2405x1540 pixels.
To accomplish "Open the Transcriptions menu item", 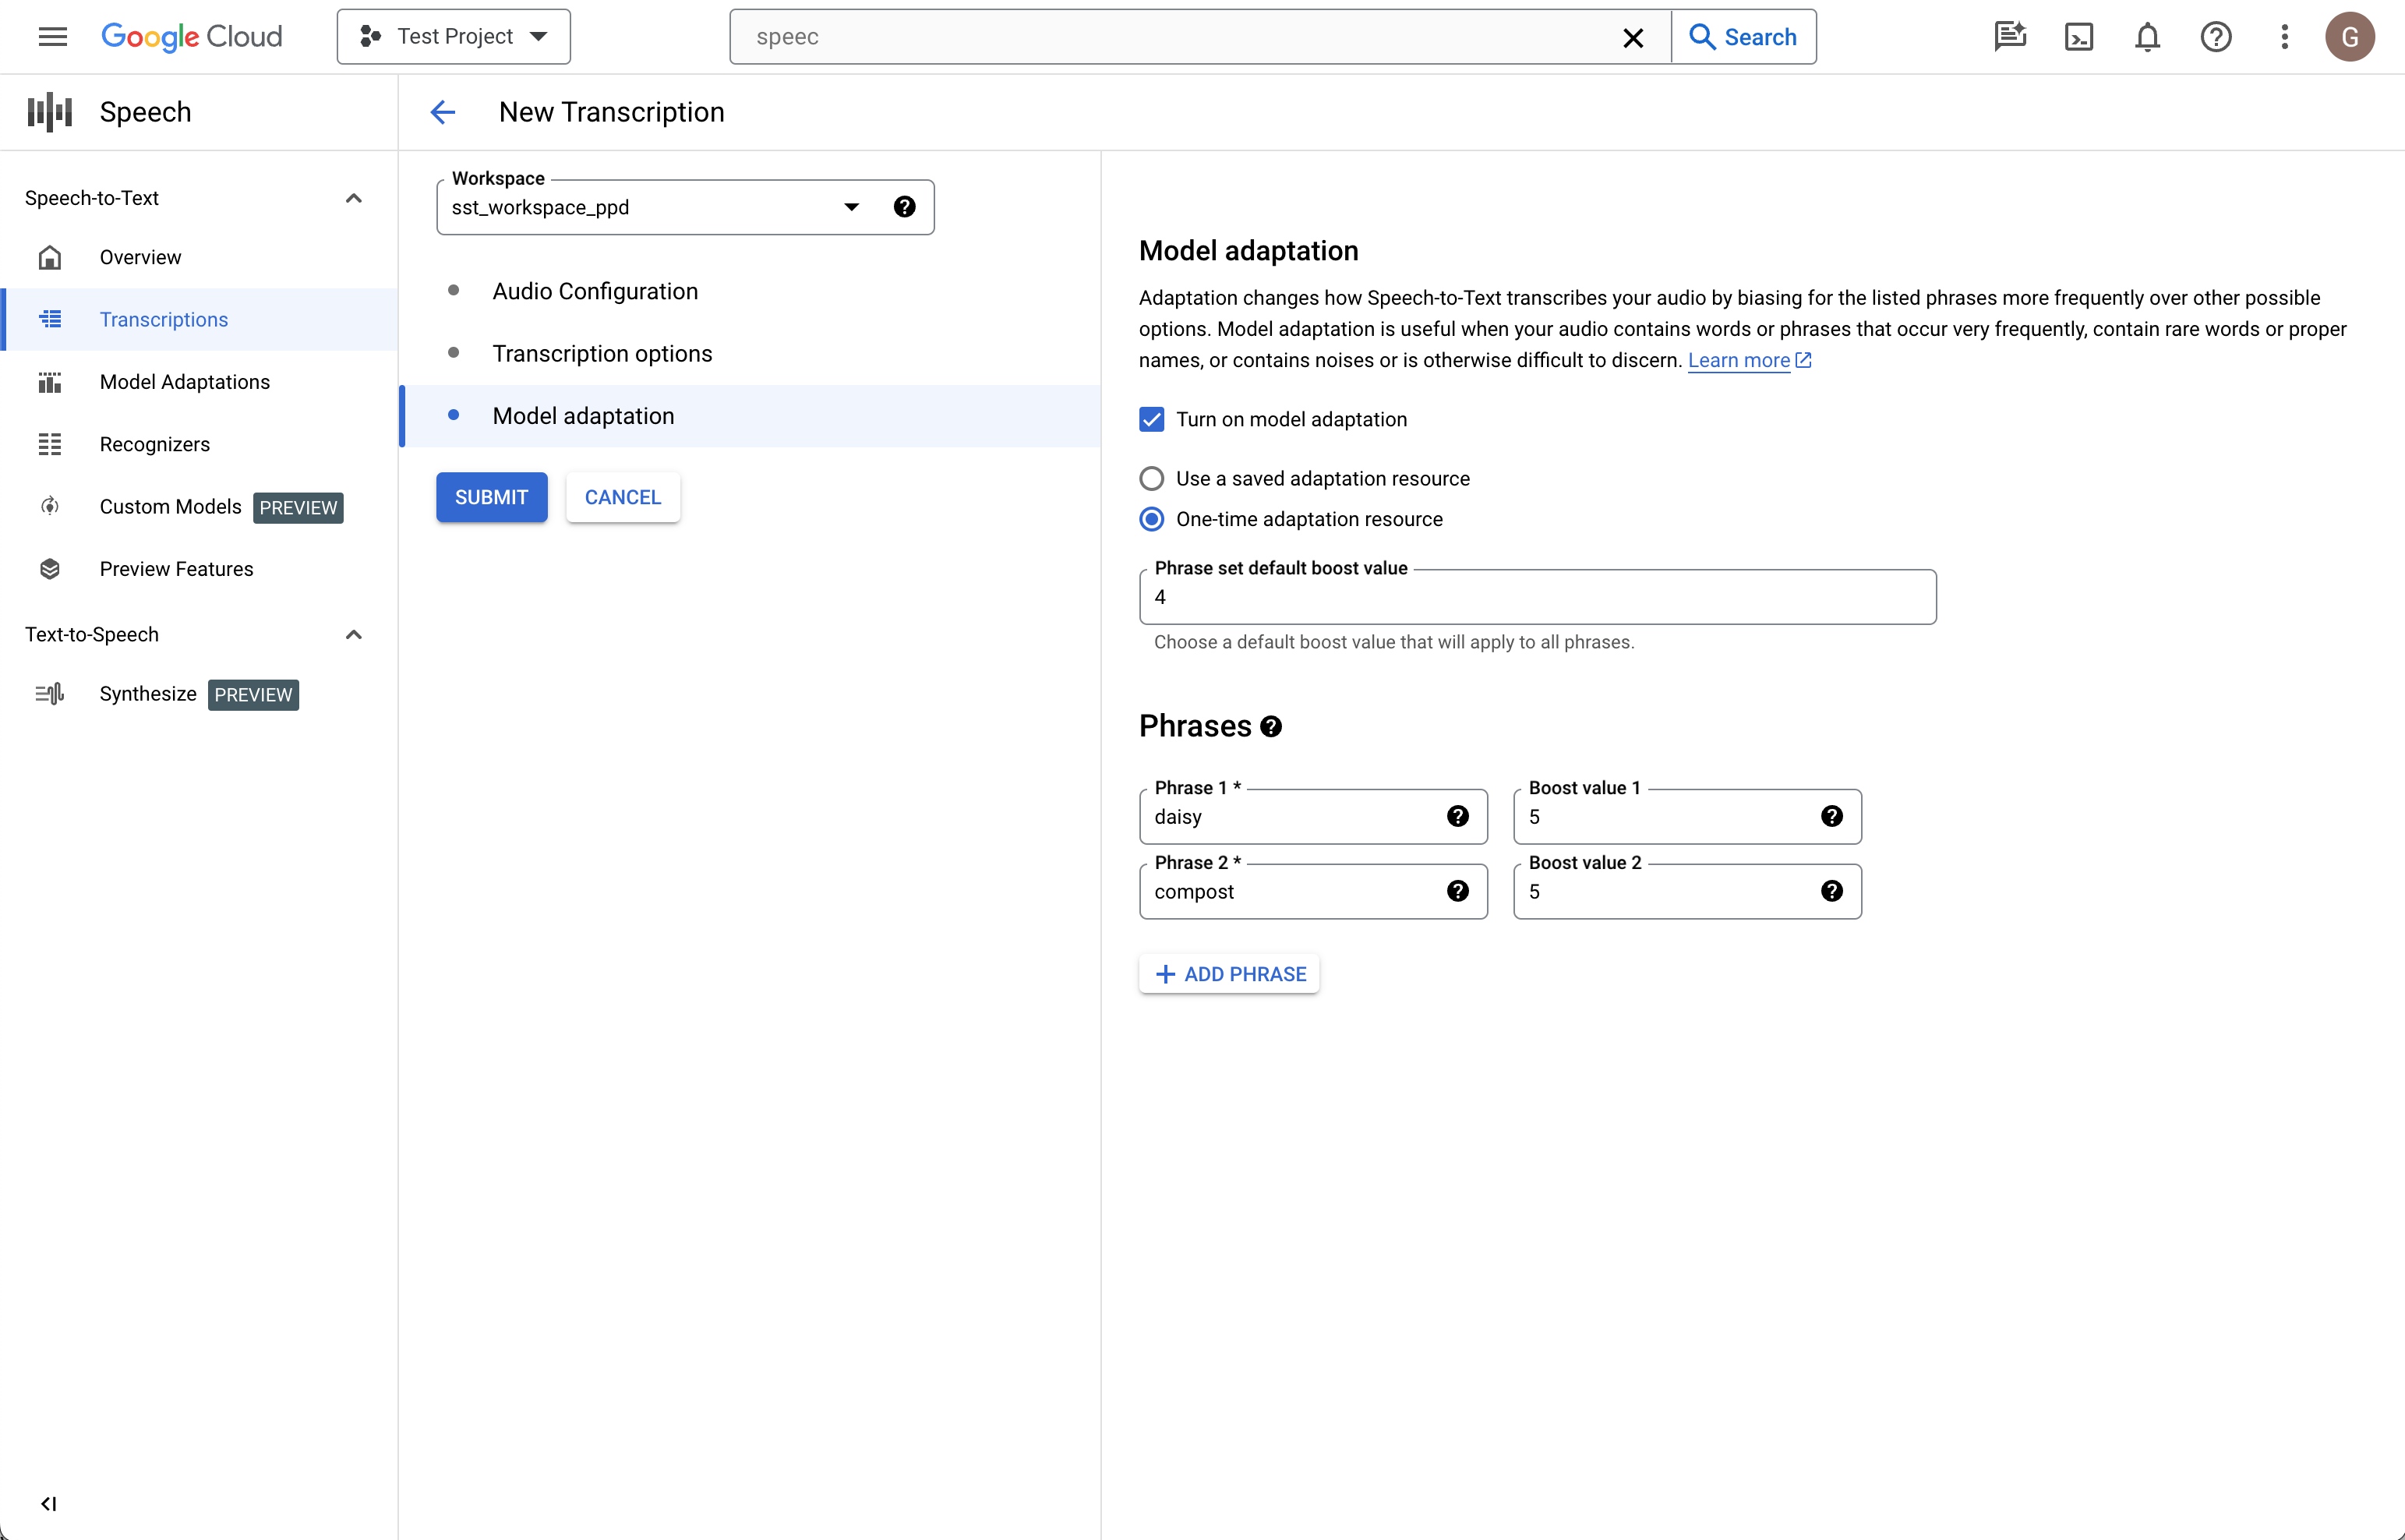I will (163, 319).
